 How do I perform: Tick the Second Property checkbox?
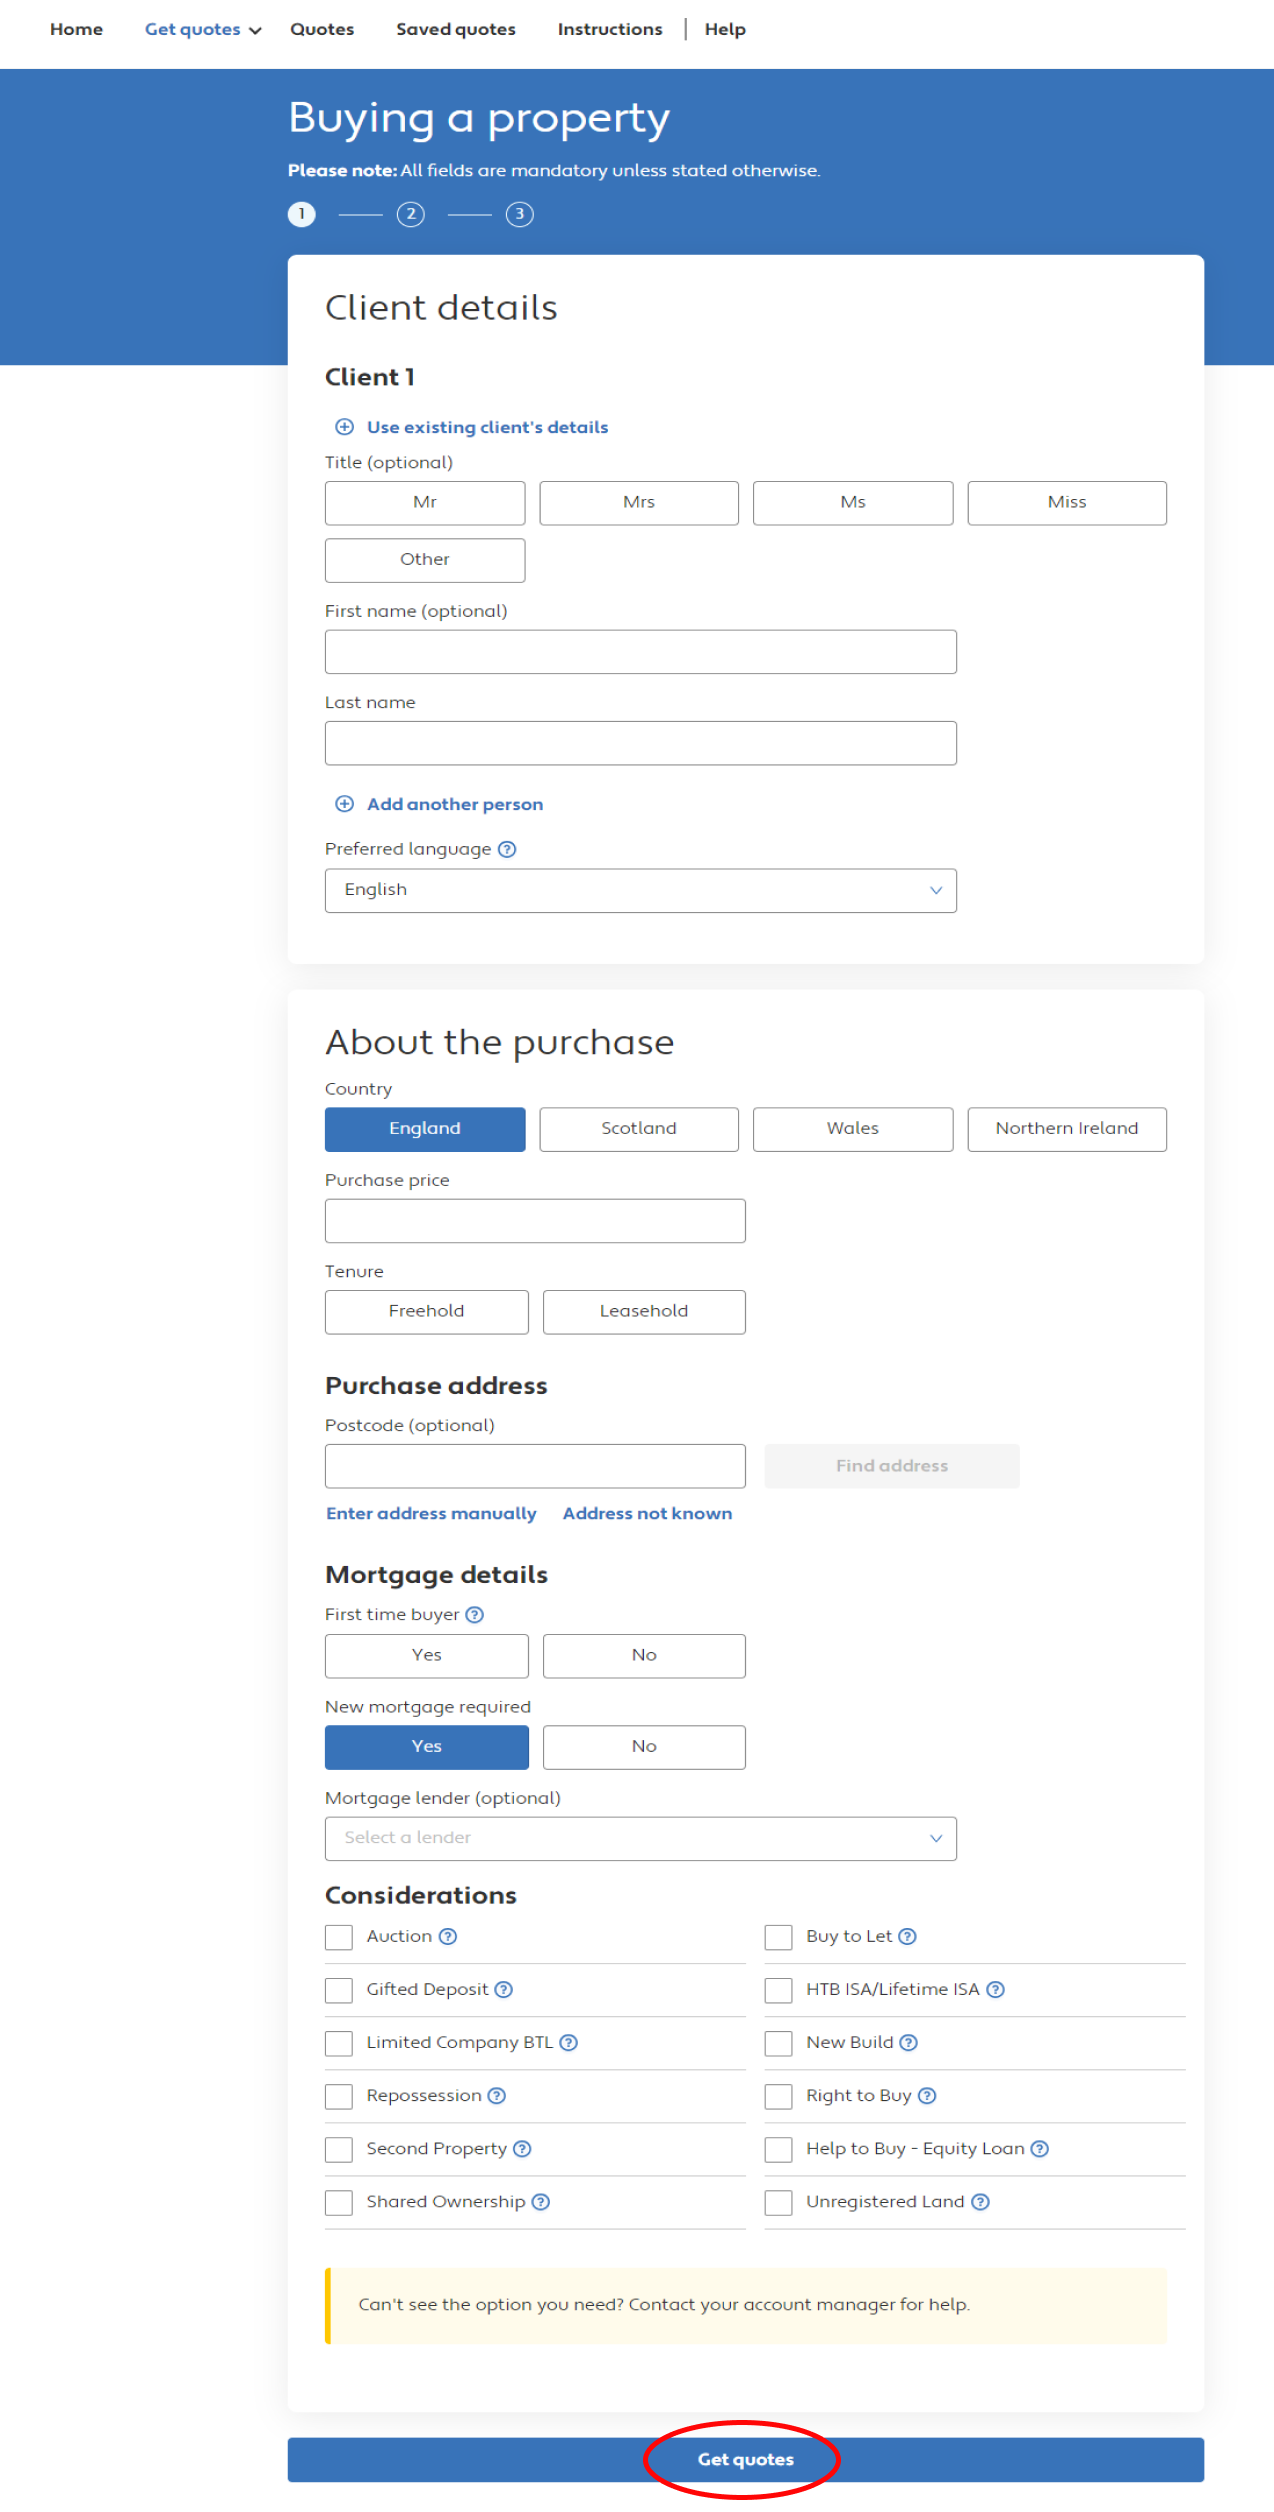(x=339, y=2149)
